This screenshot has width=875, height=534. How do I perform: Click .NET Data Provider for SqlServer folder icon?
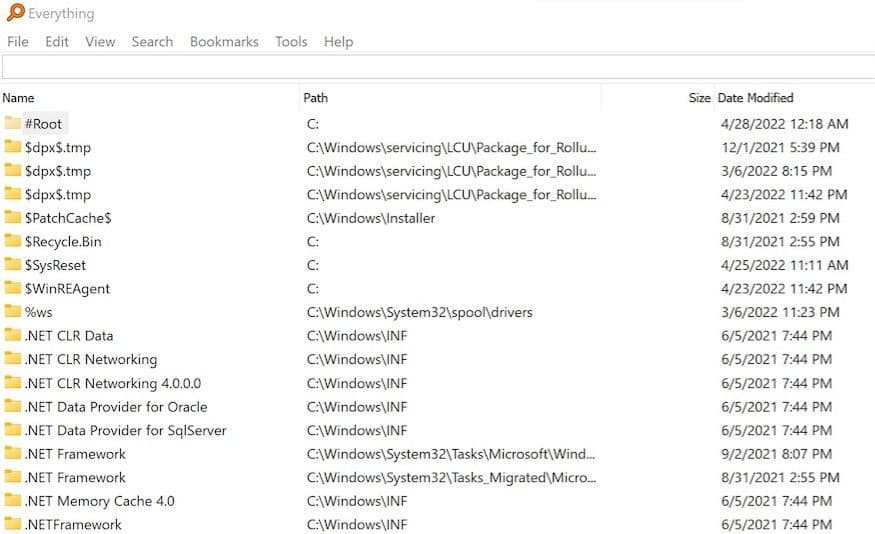12,429
